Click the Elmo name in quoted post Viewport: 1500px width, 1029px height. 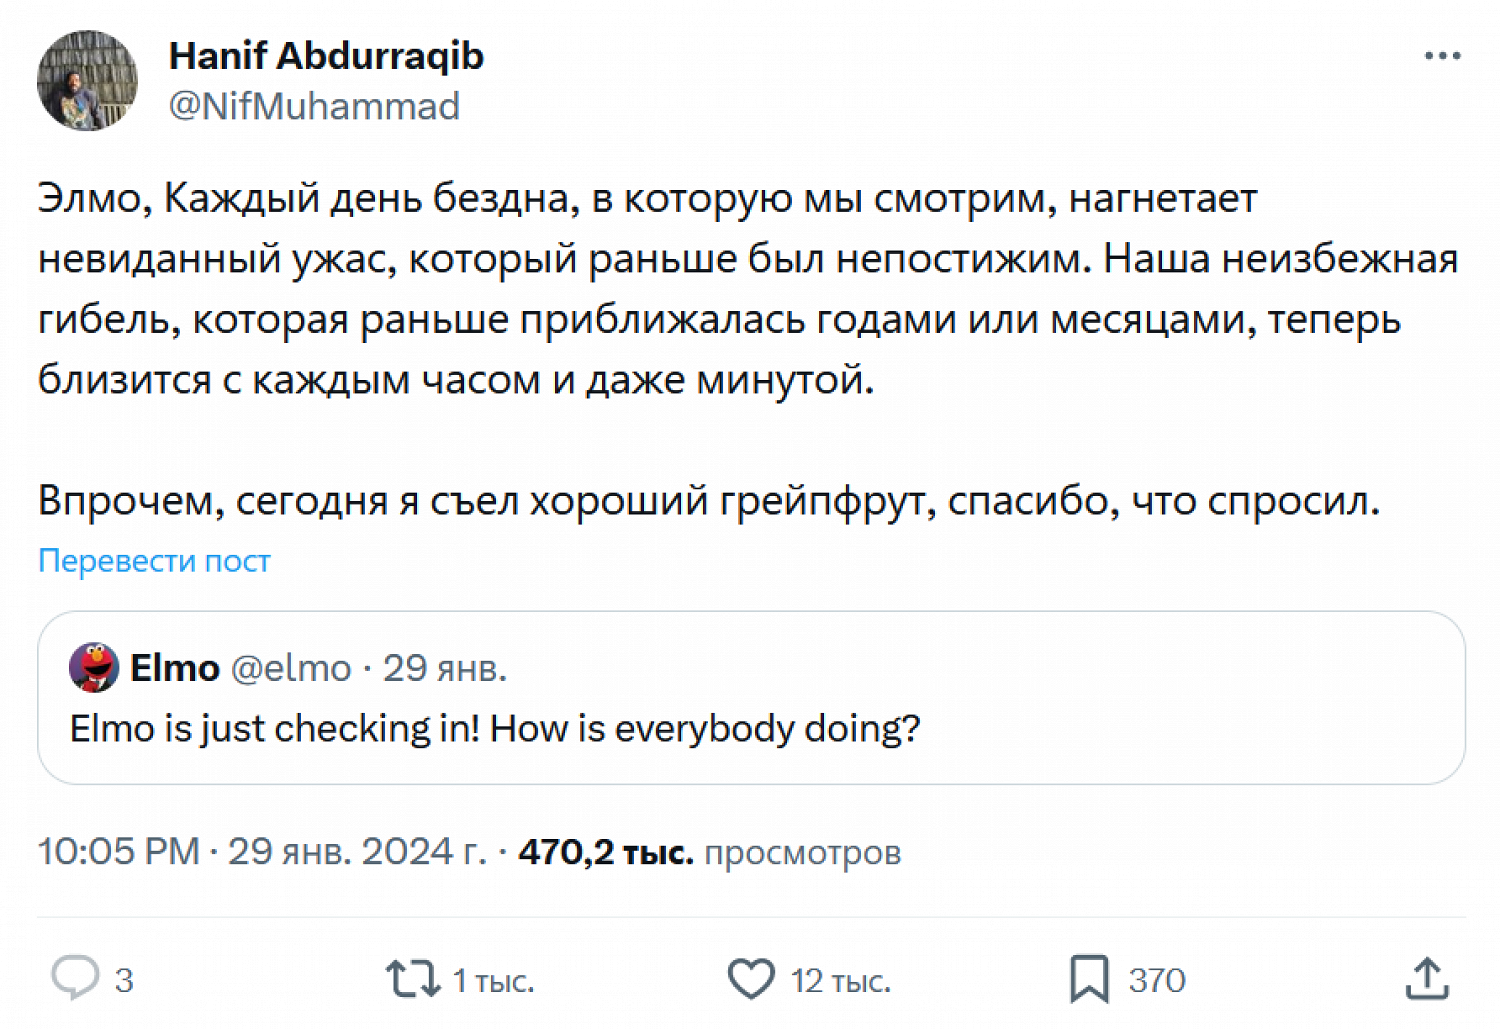tap(175, 667)
